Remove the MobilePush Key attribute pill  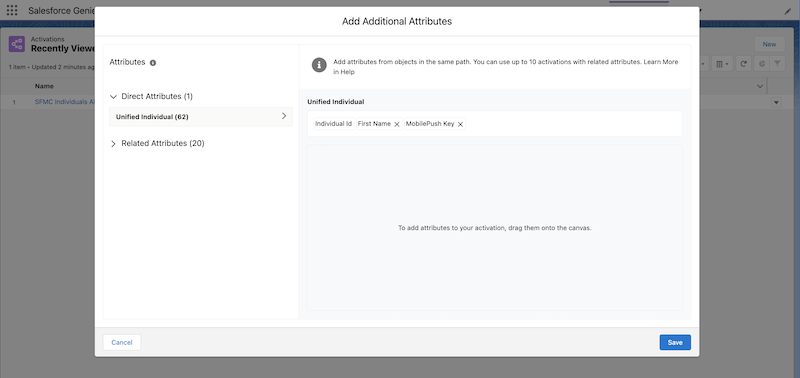[460, 124]
